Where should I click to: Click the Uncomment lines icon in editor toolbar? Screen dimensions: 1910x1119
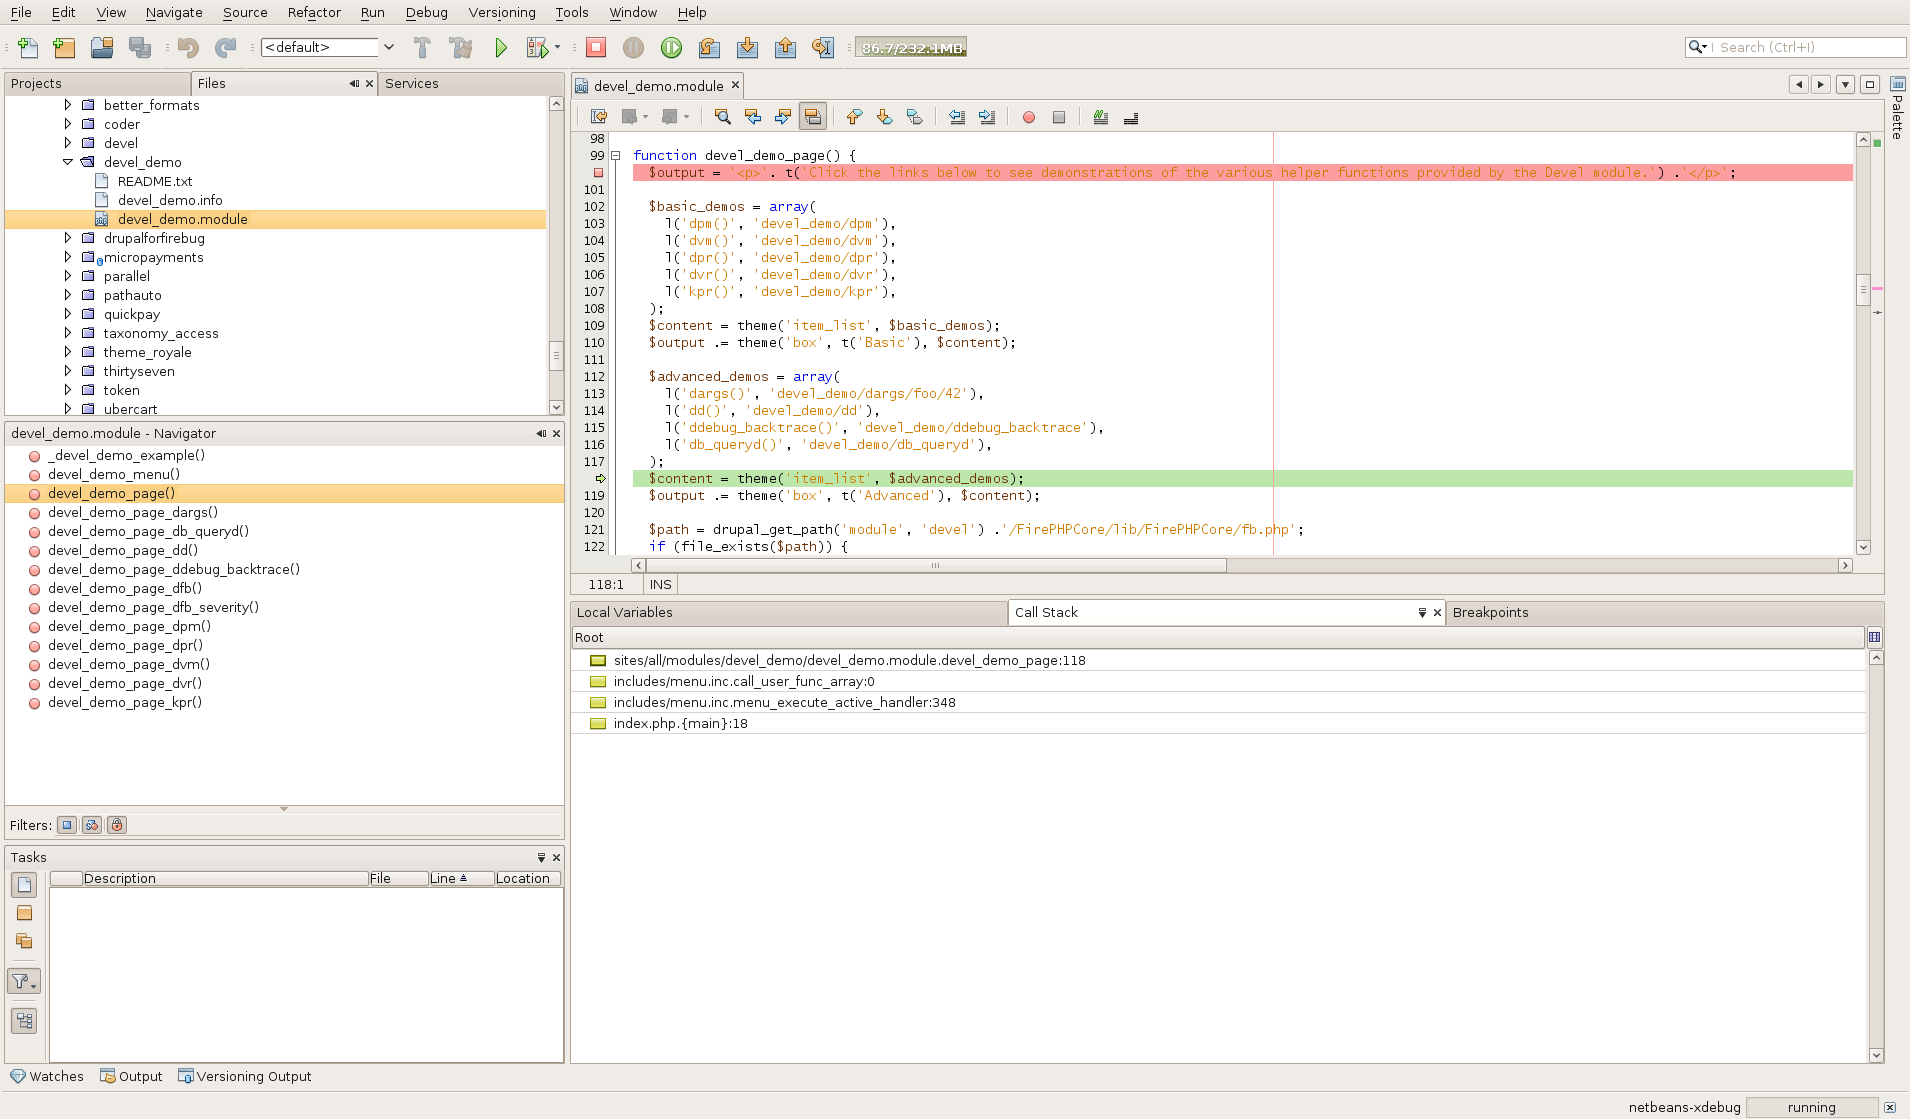point(1131,117)
